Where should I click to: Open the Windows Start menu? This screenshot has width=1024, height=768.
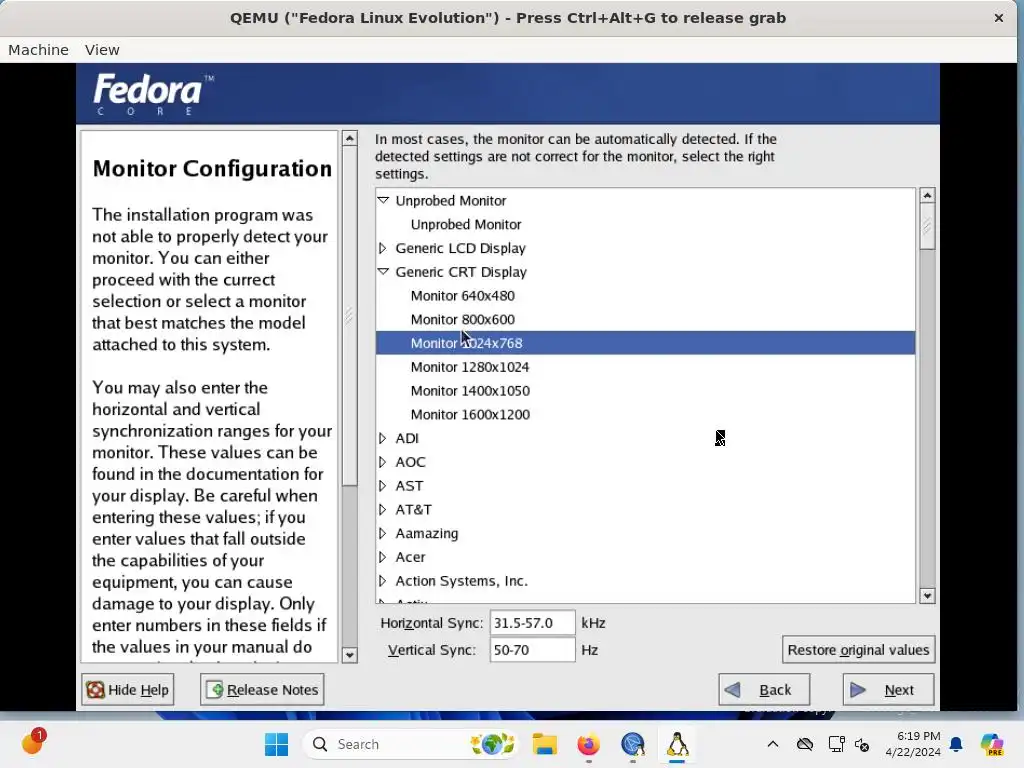pos(276,744)
